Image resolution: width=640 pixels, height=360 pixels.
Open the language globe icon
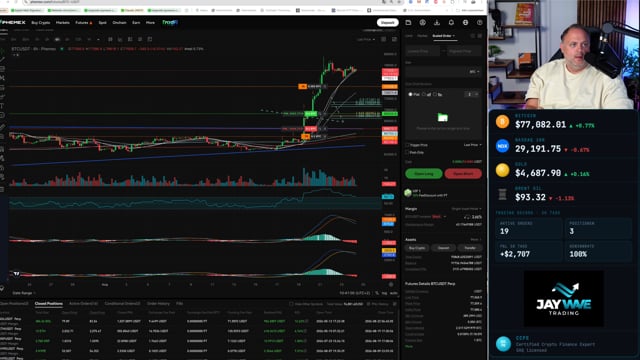[465, 22]
